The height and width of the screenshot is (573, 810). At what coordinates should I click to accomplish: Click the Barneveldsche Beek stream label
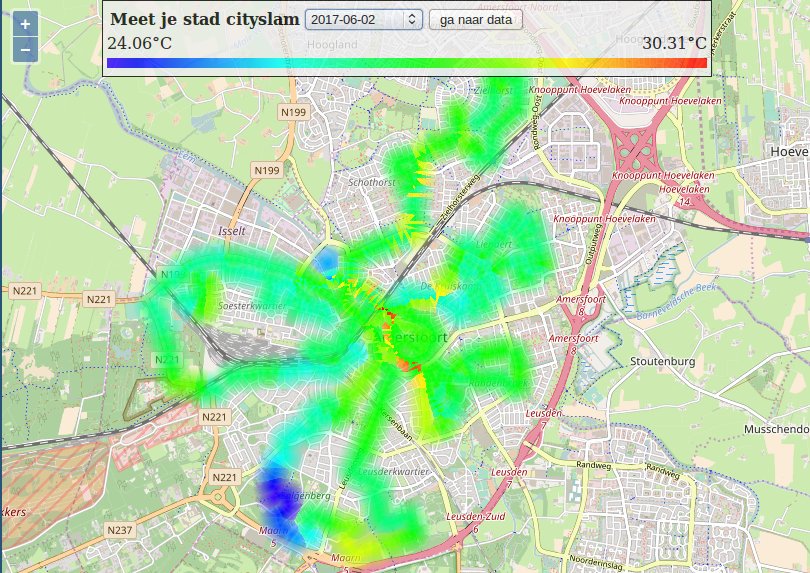coord(676,302)
